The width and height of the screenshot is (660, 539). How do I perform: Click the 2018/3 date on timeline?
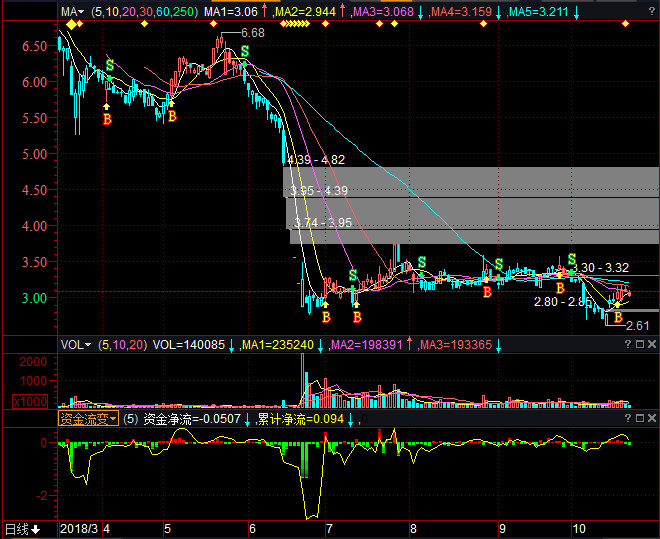pyautogui.click(x=79, y=529)
